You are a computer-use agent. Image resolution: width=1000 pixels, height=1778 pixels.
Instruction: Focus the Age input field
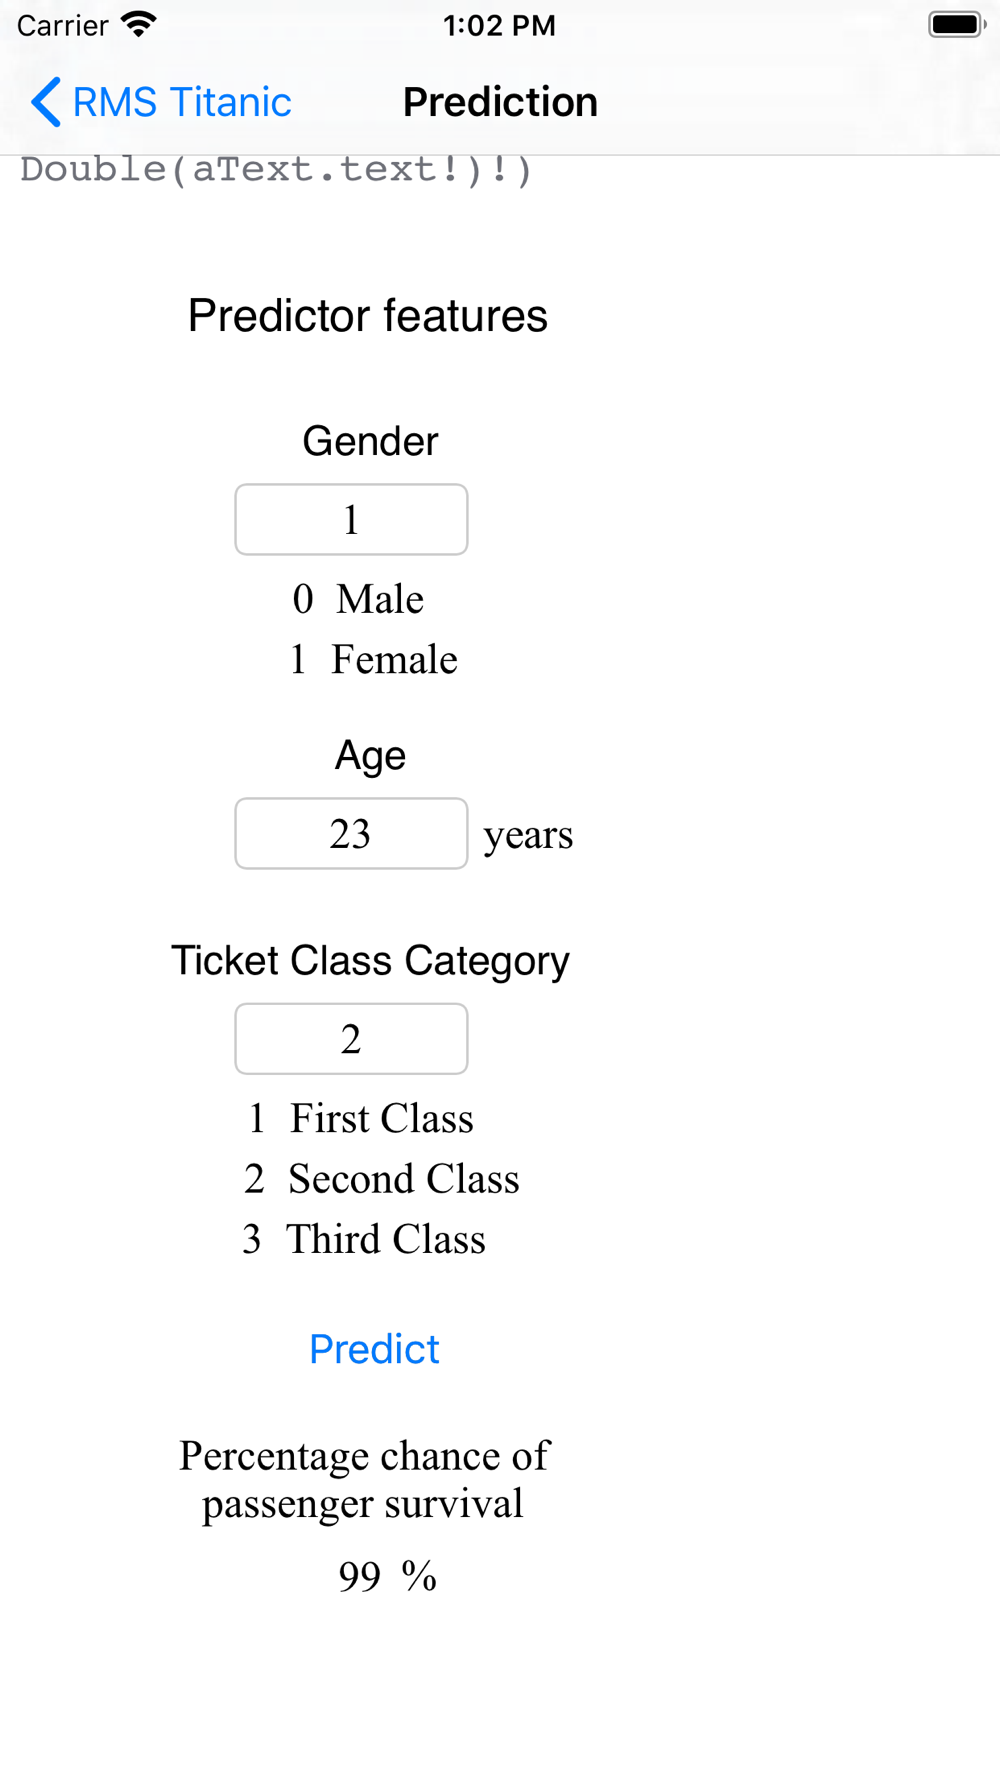pyautogui.click(x=351, y=833)
